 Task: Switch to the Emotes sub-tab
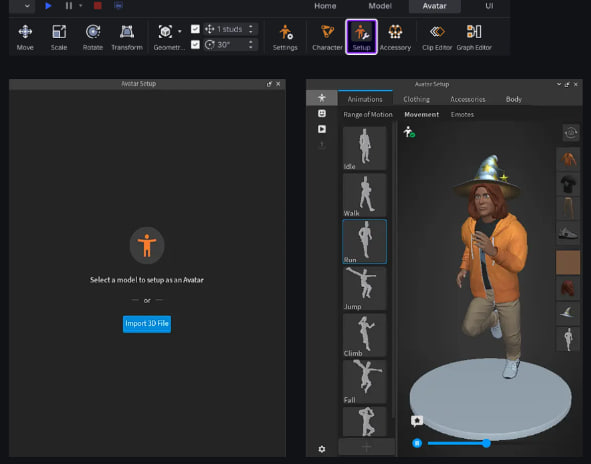(x=462, y=115)
